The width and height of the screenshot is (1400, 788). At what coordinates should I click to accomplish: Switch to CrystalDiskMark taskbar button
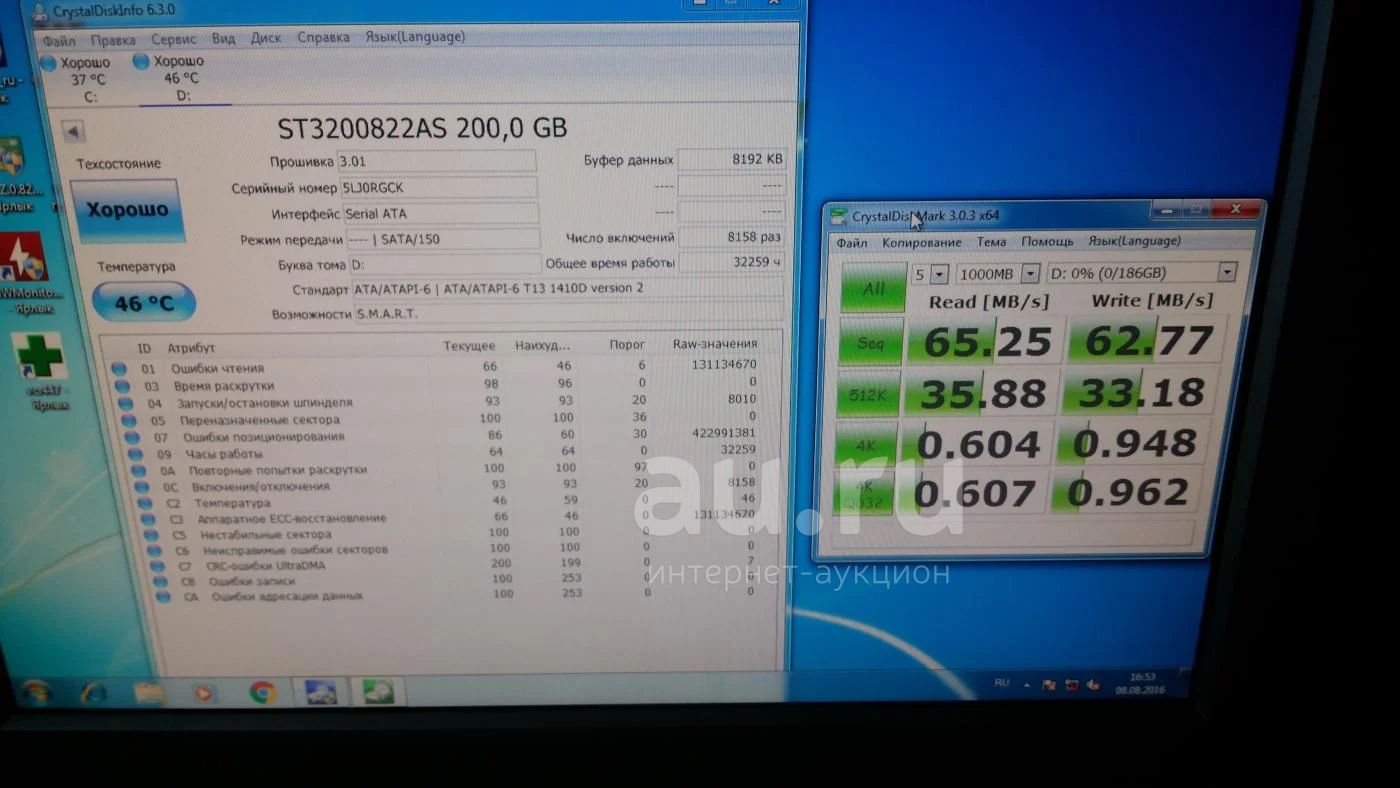pos(378,691)
